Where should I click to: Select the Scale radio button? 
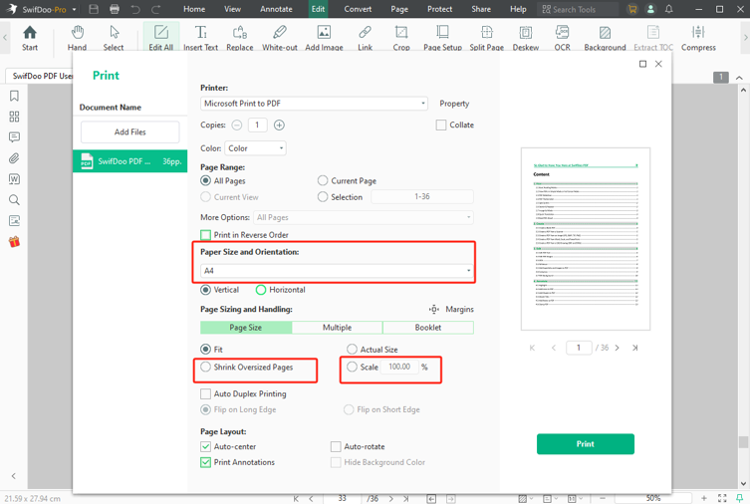pos(352,367)
